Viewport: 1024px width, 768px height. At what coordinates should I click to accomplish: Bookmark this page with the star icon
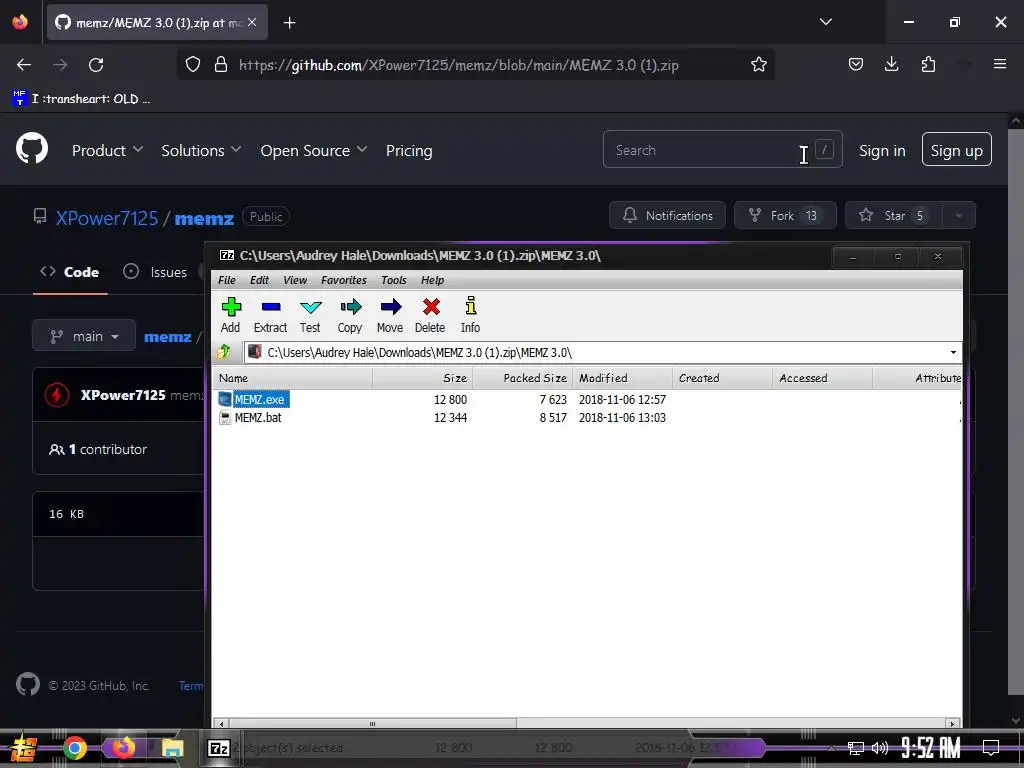[x=758, y=65]
